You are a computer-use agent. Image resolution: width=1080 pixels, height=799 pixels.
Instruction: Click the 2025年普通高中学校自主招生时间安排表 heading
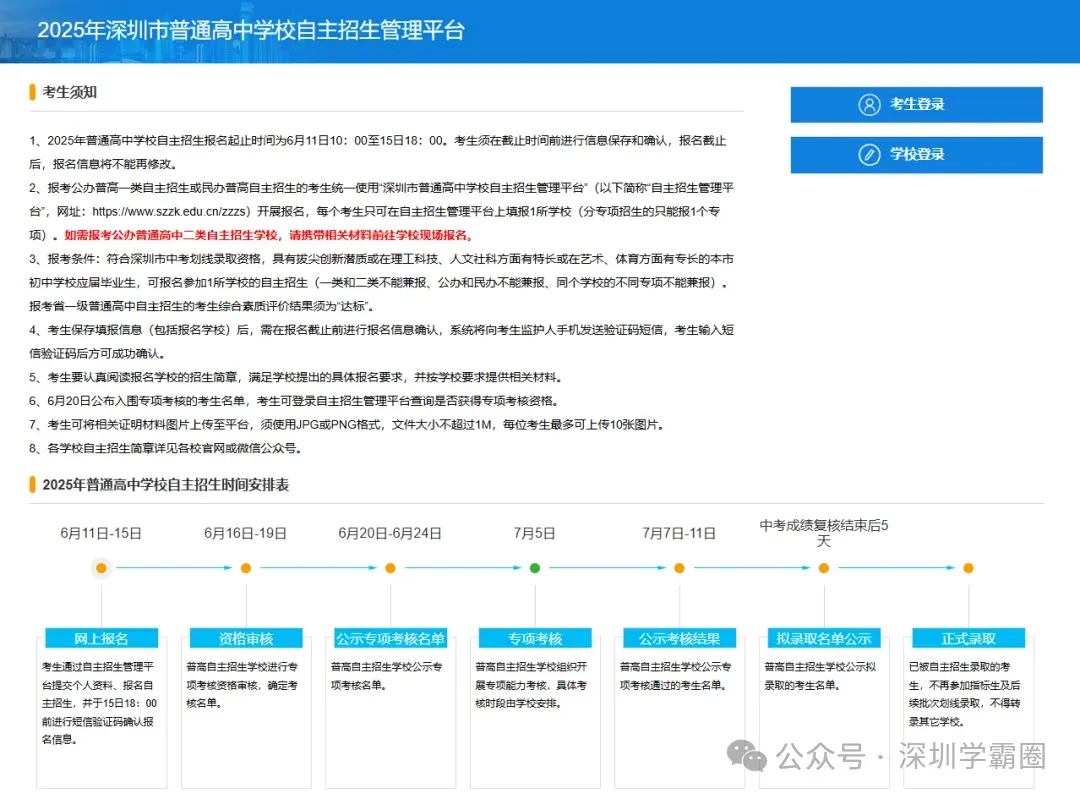(165, 485)
